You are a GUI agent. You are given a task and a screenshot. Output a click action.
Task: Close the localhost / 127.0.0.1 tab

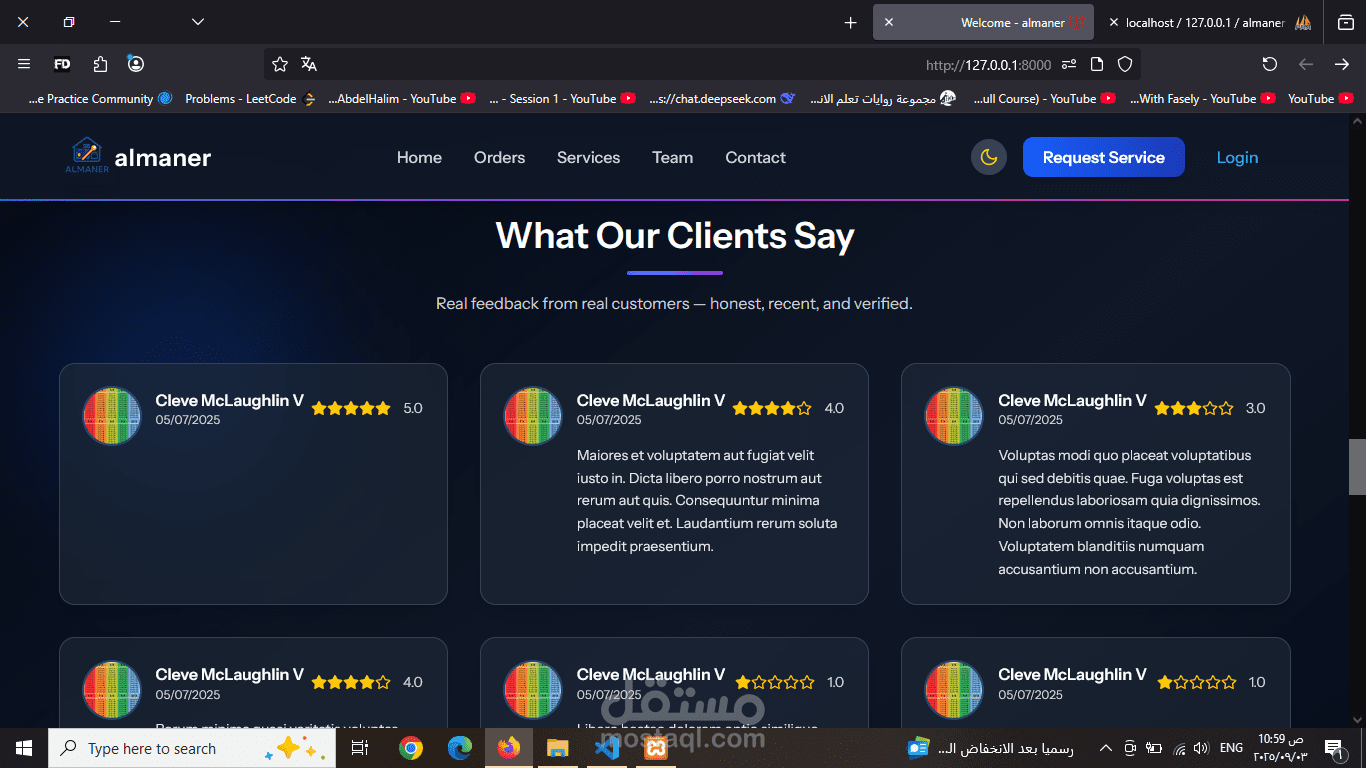(x=1114, y=22)
